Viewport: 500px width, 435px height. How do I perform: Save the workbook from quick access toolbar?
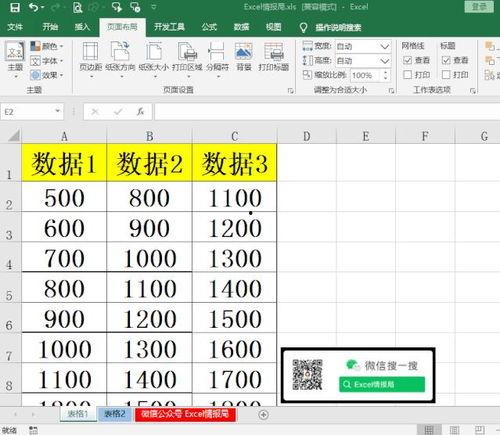15,7
